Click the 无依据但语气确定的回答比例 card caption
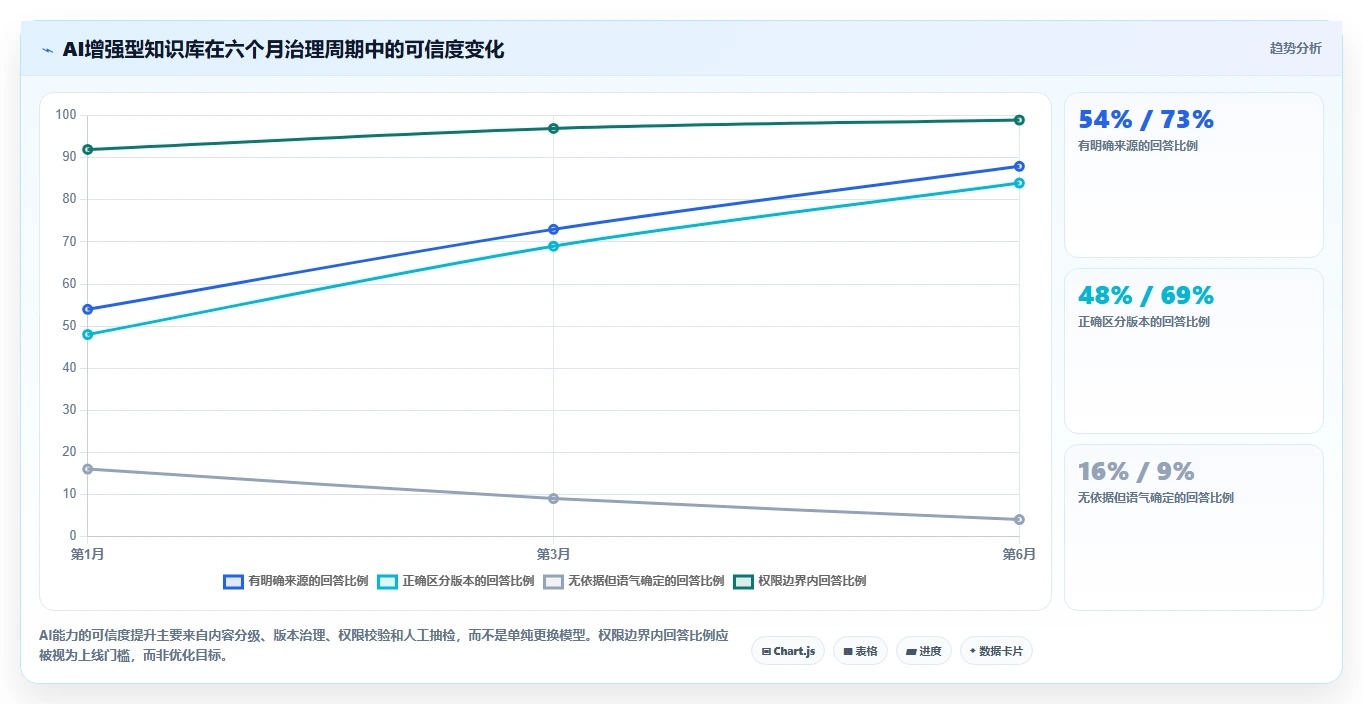 (x=1156, y=498)
